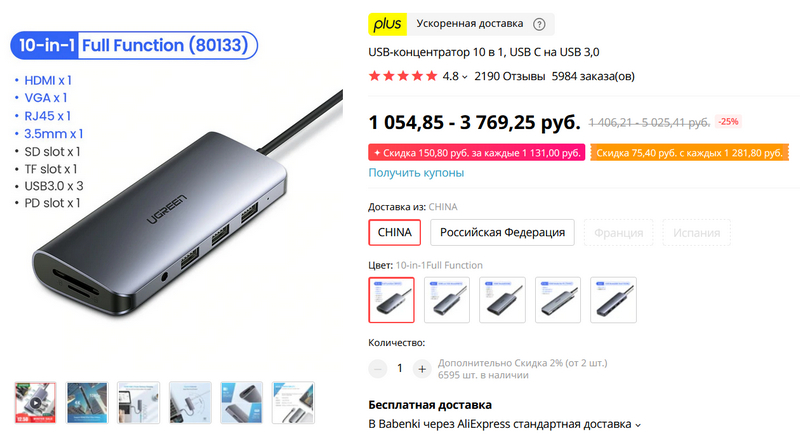Click the orange 75,40 руб. discount badge
The width and height of the screenshot is (800, 435).
(689, 153)
